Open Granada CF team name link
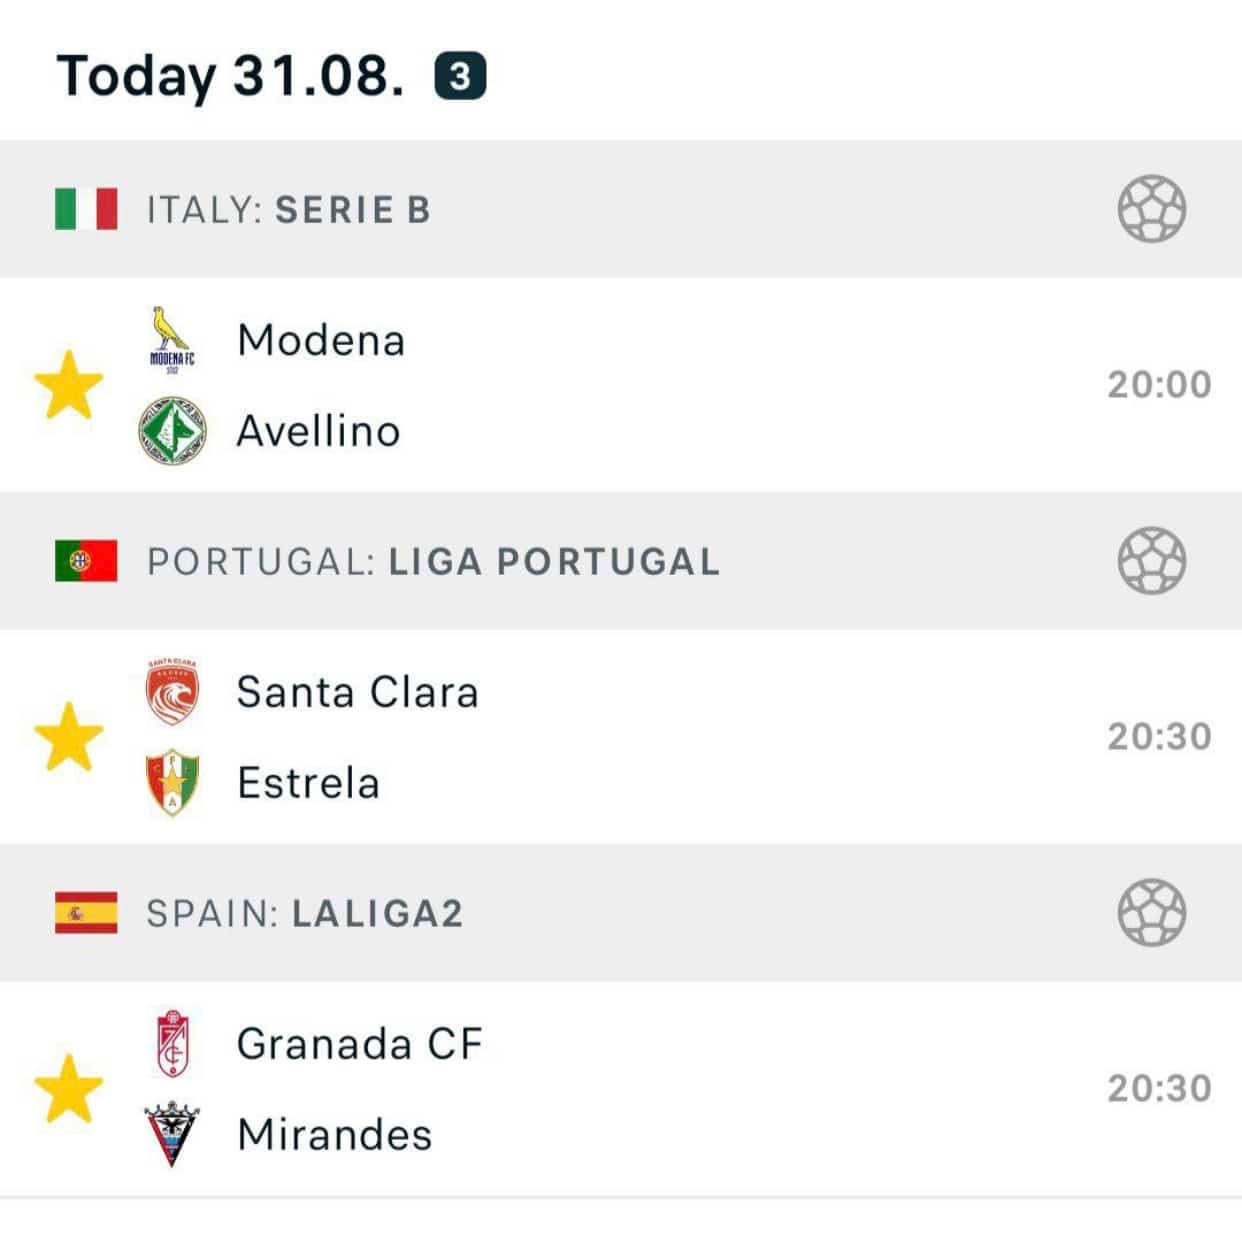Screen dimensions: 1242x1234 point(360,1044)
